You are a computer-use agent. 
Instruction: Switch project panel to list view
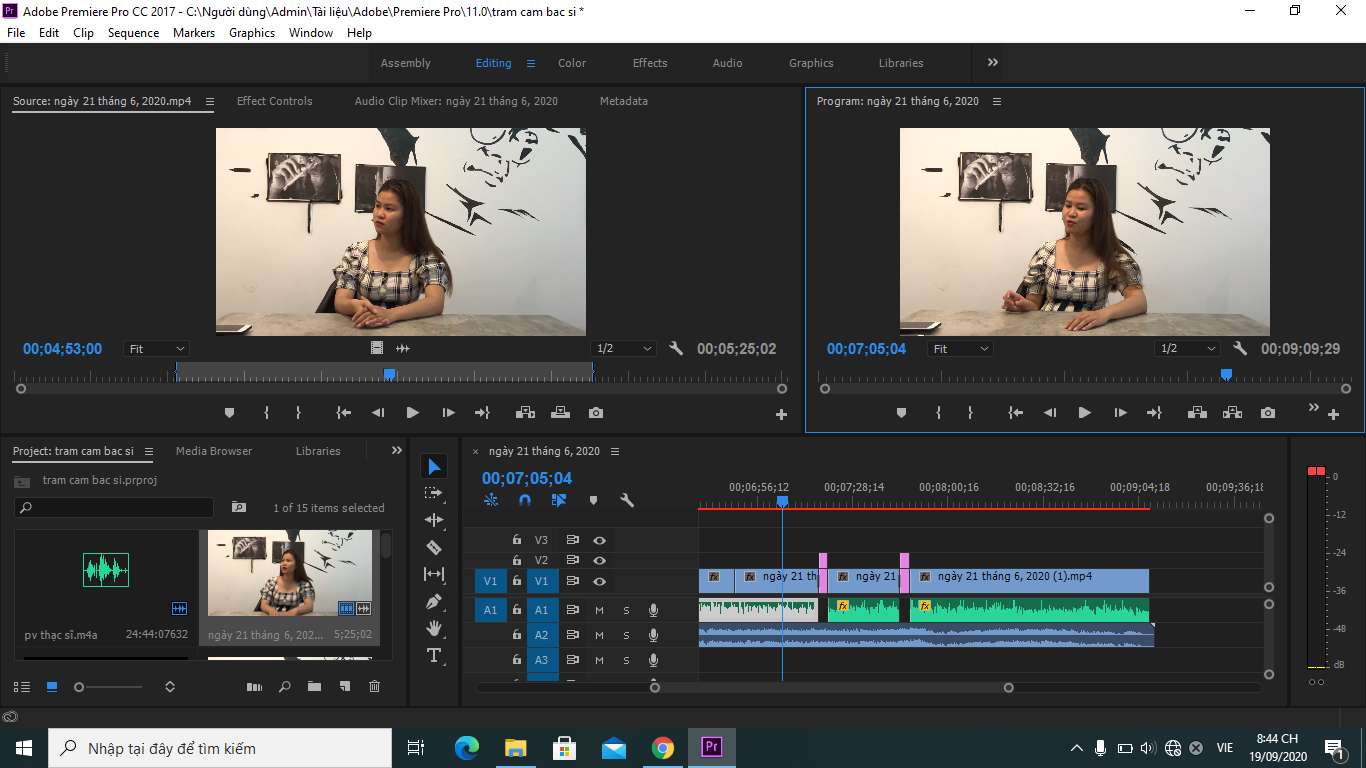(x=22, y=687)
